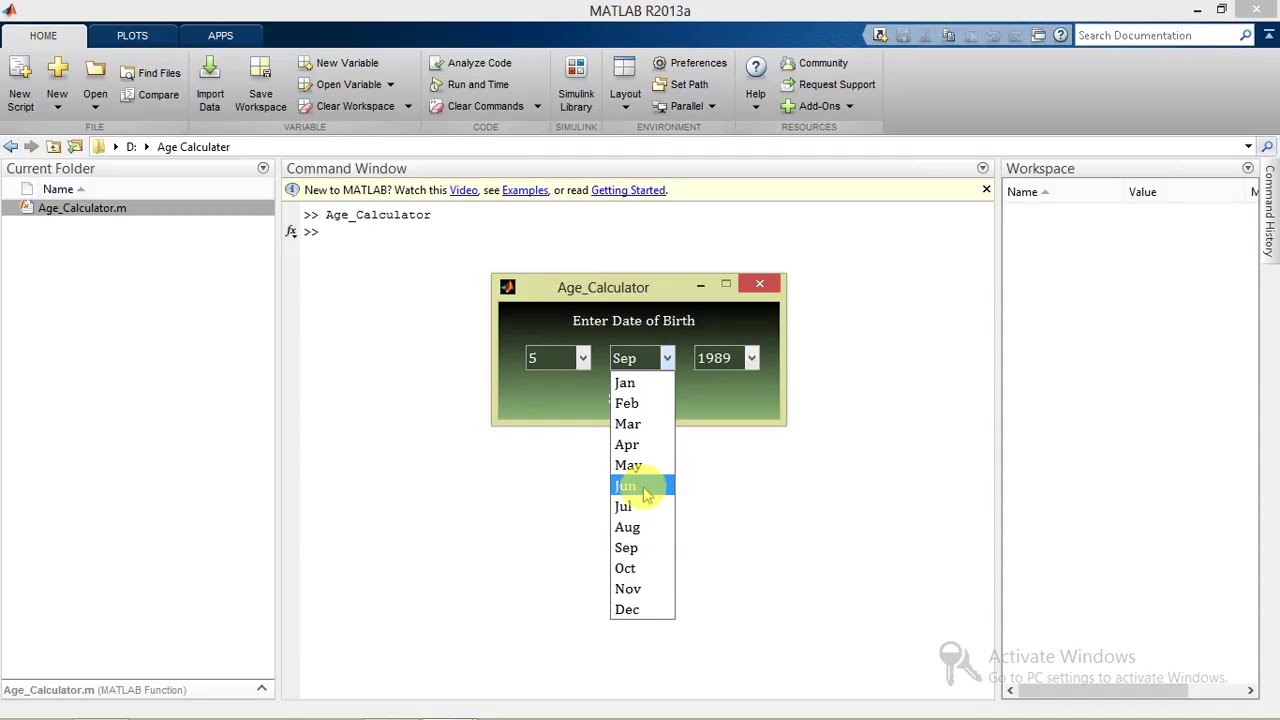The image size is (1280, 720).
Task: Click Save Workspace
Action: click(x=260, y=84)
